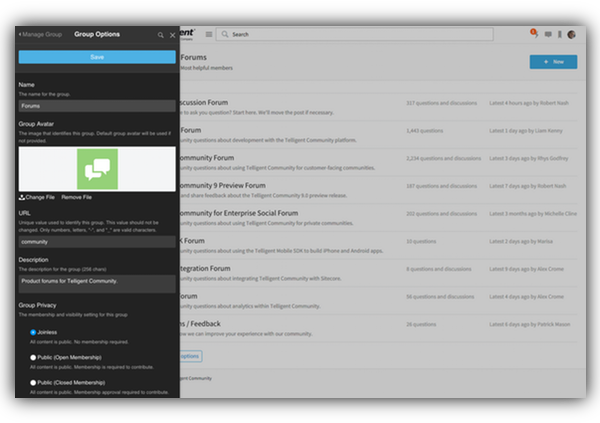Click into the Description text box
The image size is (600, 423).
point(97,284)
